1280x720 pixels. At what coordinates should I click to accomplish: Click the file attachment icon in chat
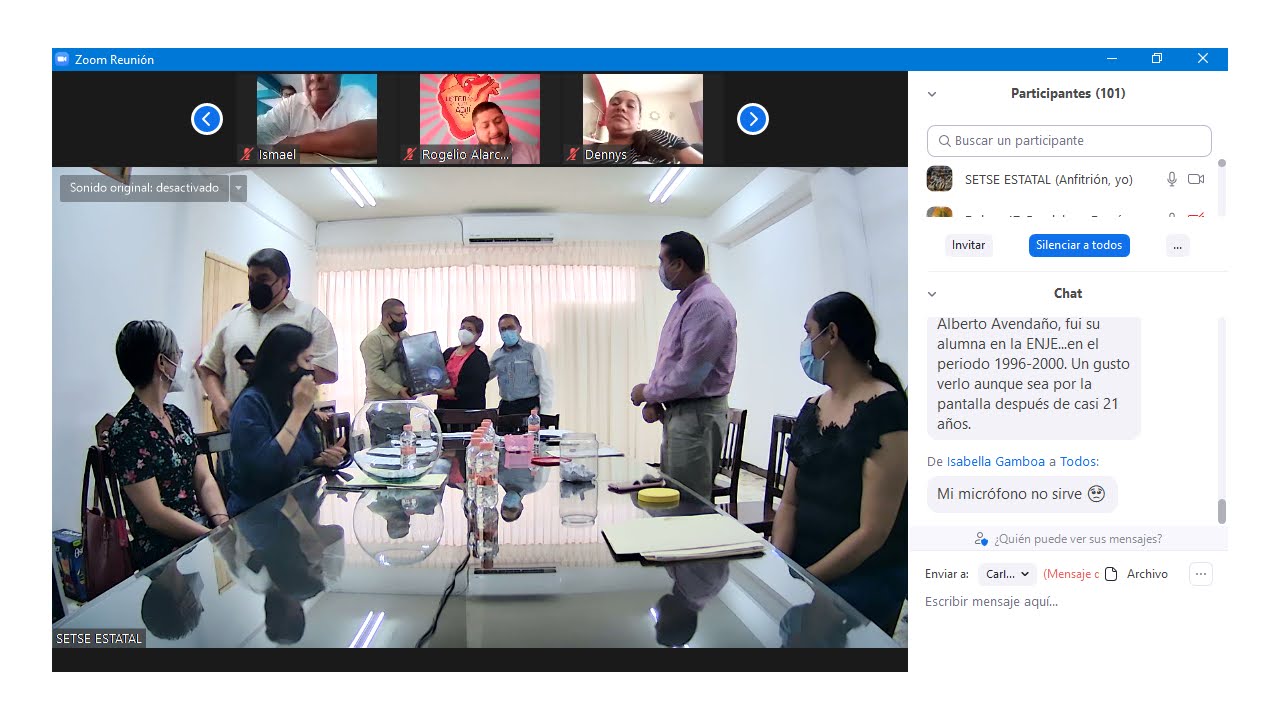click(x=1110, y=574)
